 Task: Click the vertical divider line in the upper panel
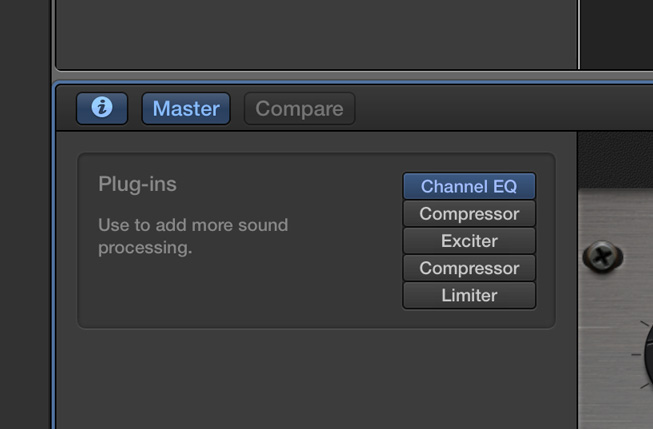(x=578, y=34)
